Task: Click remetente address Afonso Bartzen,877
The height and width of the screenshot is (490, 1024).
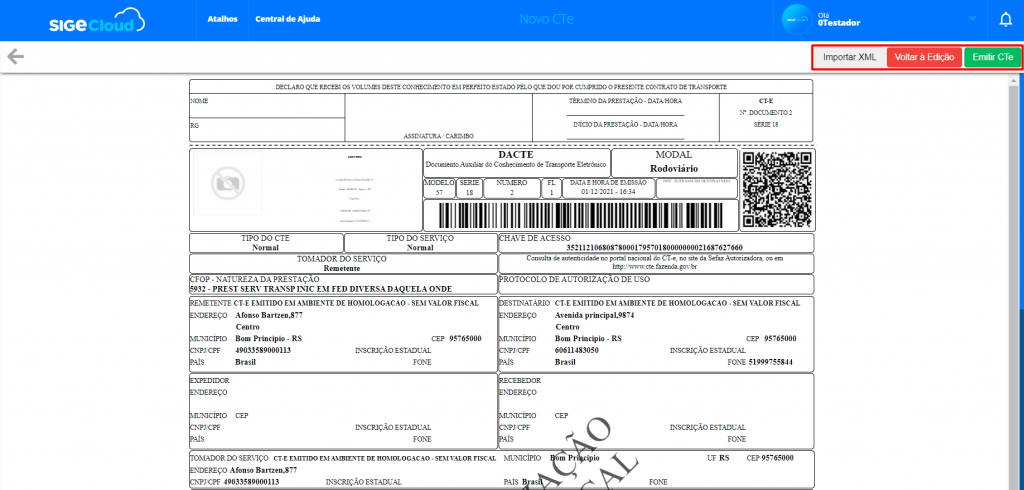Action: tap(268, 315)
